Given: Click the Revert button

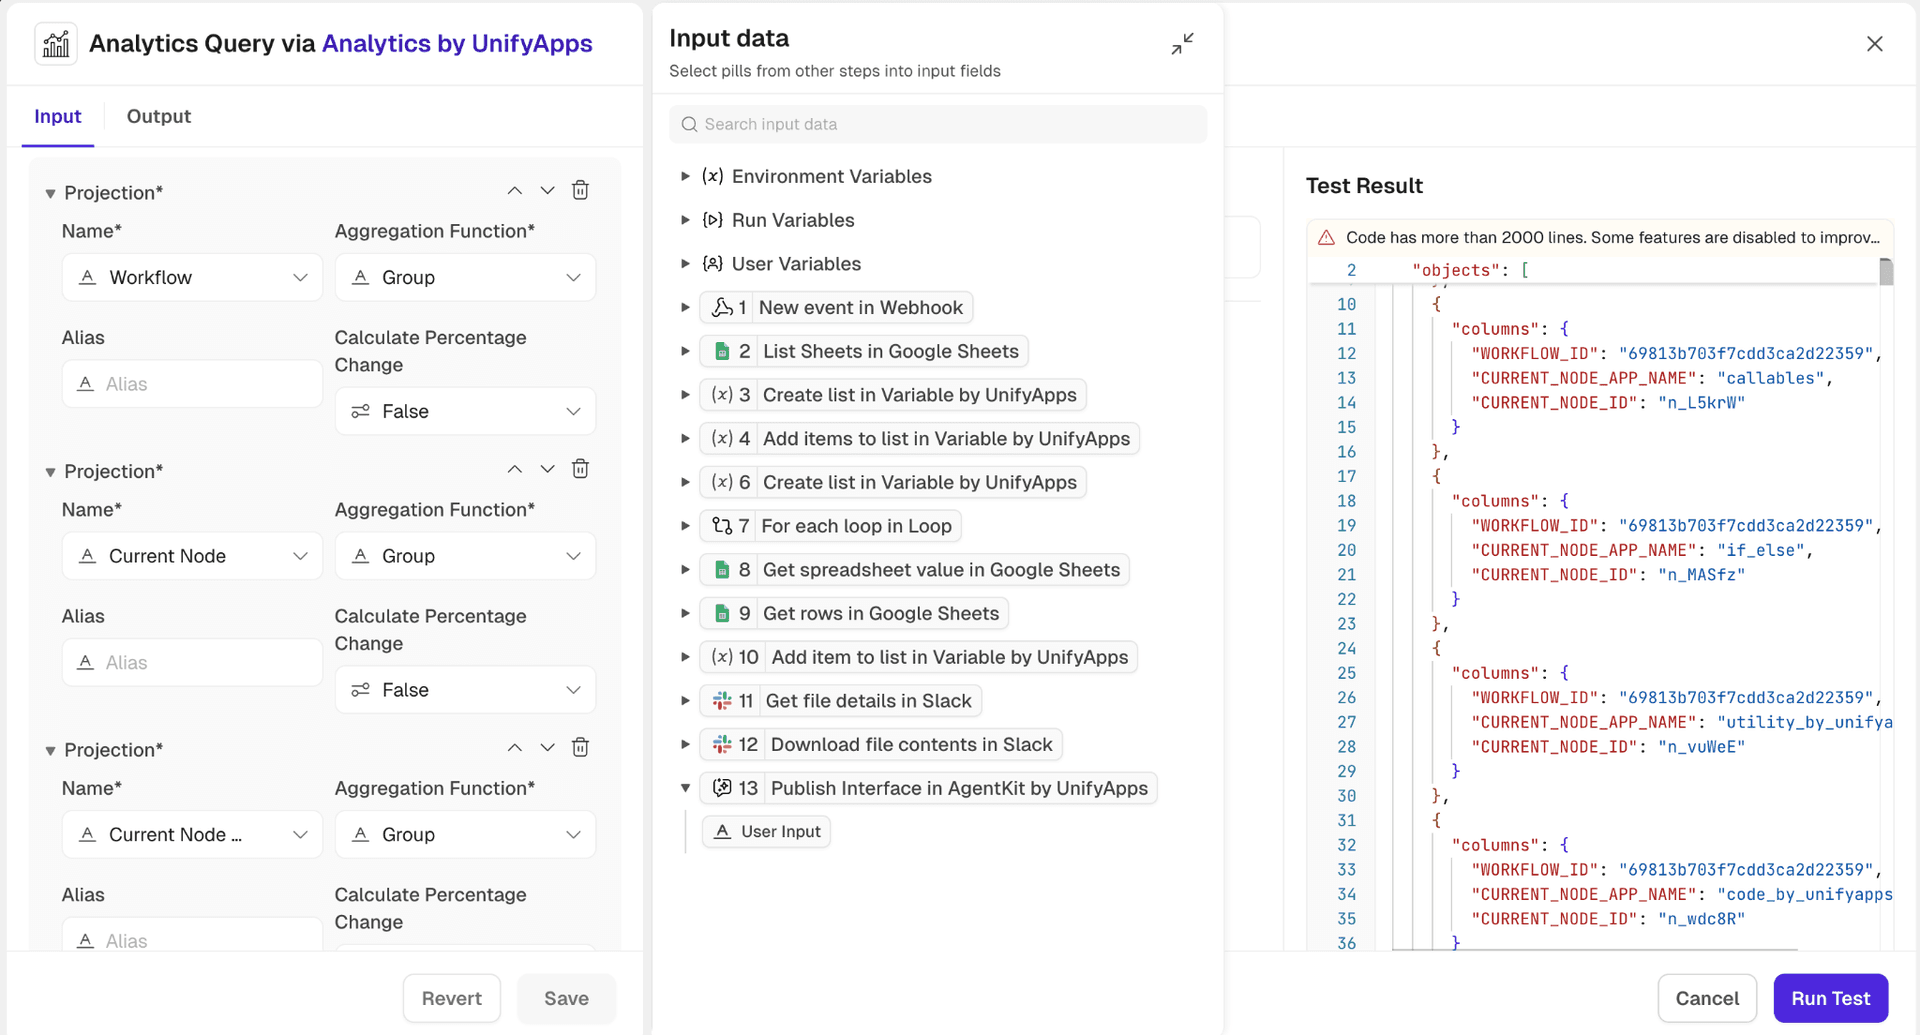Looking at the screenshot, I should 451,998.
